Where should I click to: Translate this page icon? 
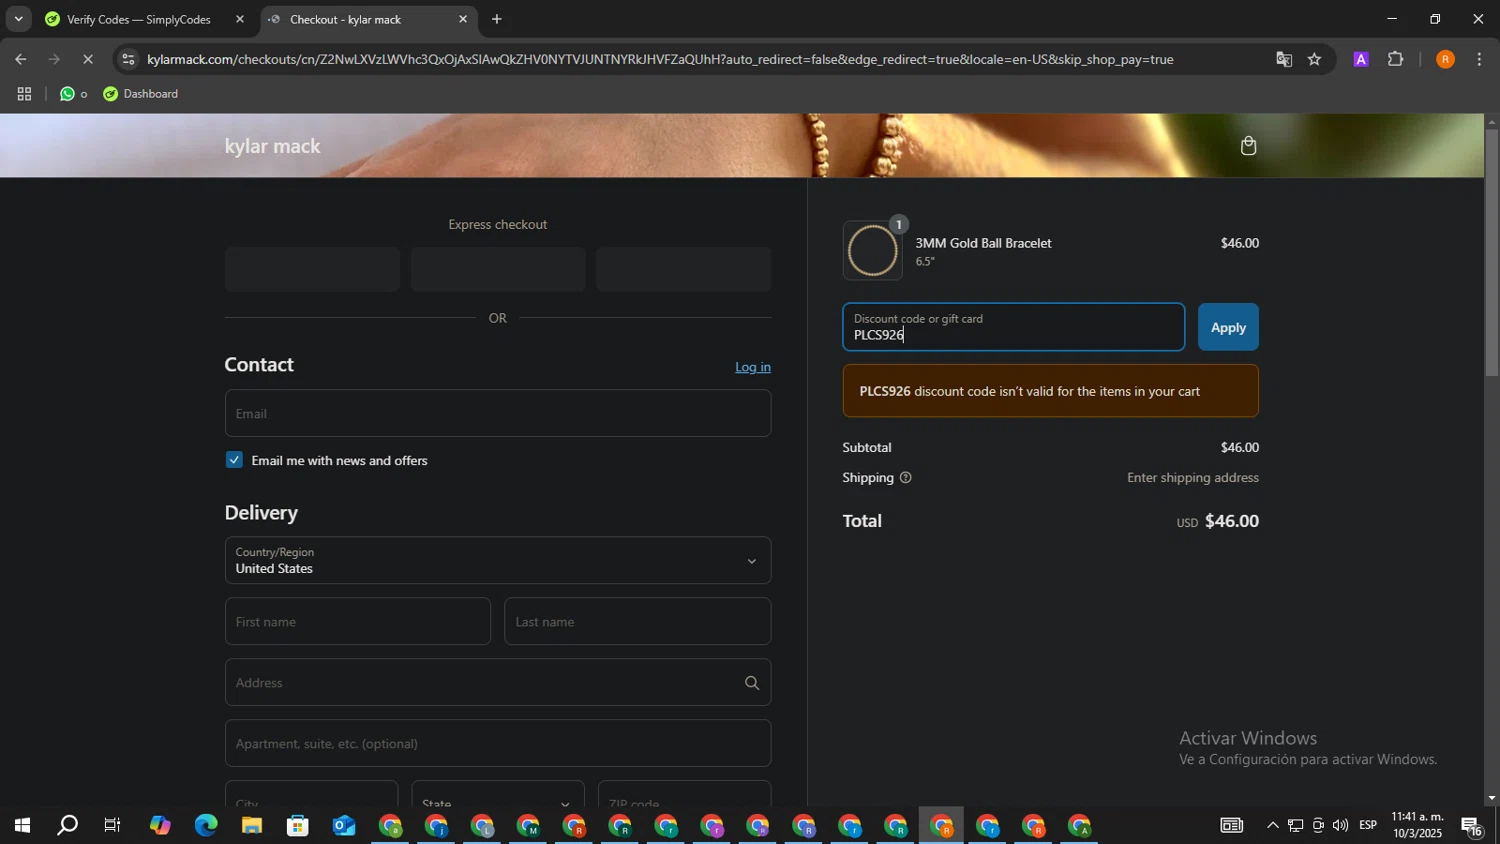(x=1284, y=60)
